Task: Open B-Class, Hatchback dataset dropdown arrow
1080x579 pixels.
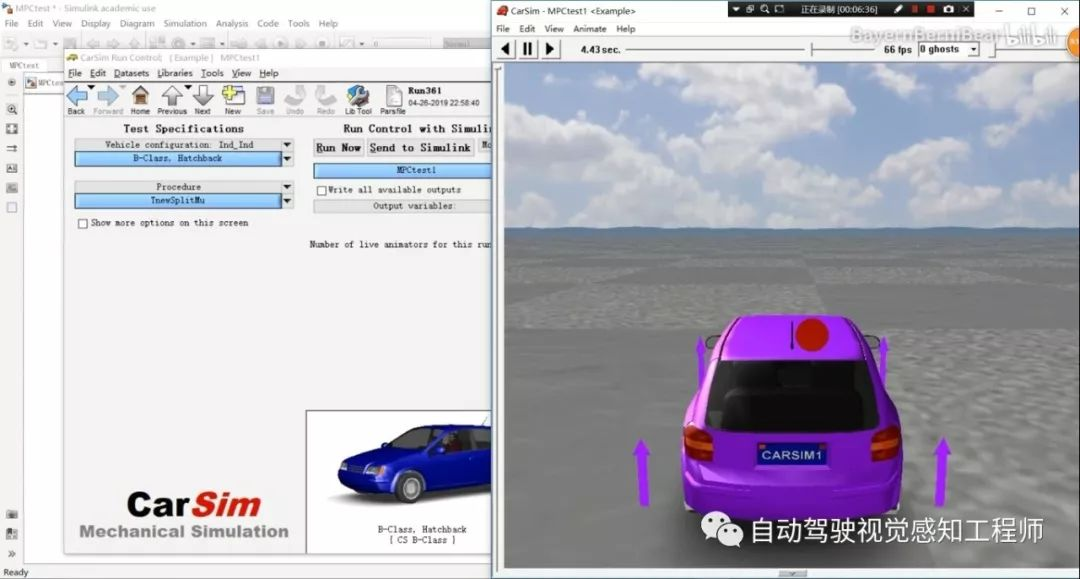Action: (287, 159)
